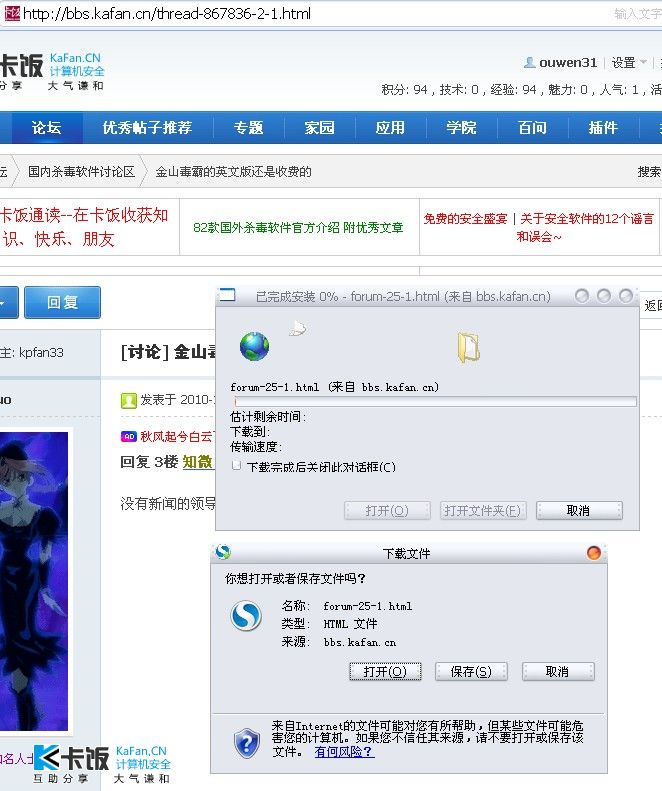
Task: Click the download progress bar
Action: coord(435,402)
